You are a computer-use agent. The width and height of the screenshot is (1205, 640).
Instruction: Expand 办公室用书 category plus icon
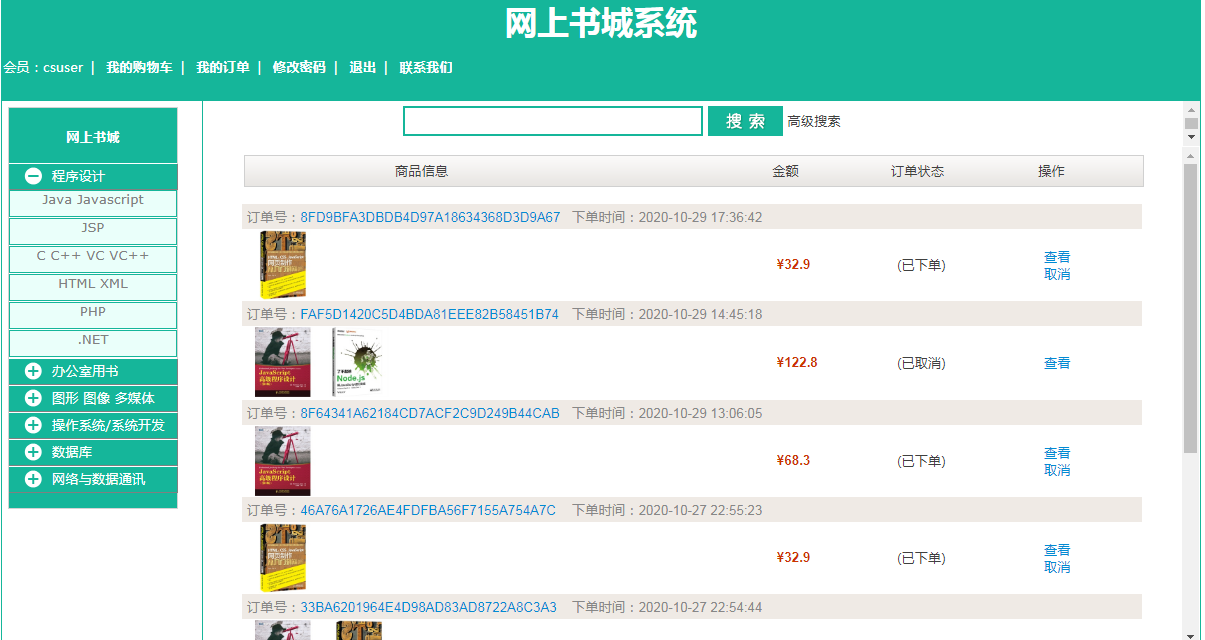click(x=33, y=371)
